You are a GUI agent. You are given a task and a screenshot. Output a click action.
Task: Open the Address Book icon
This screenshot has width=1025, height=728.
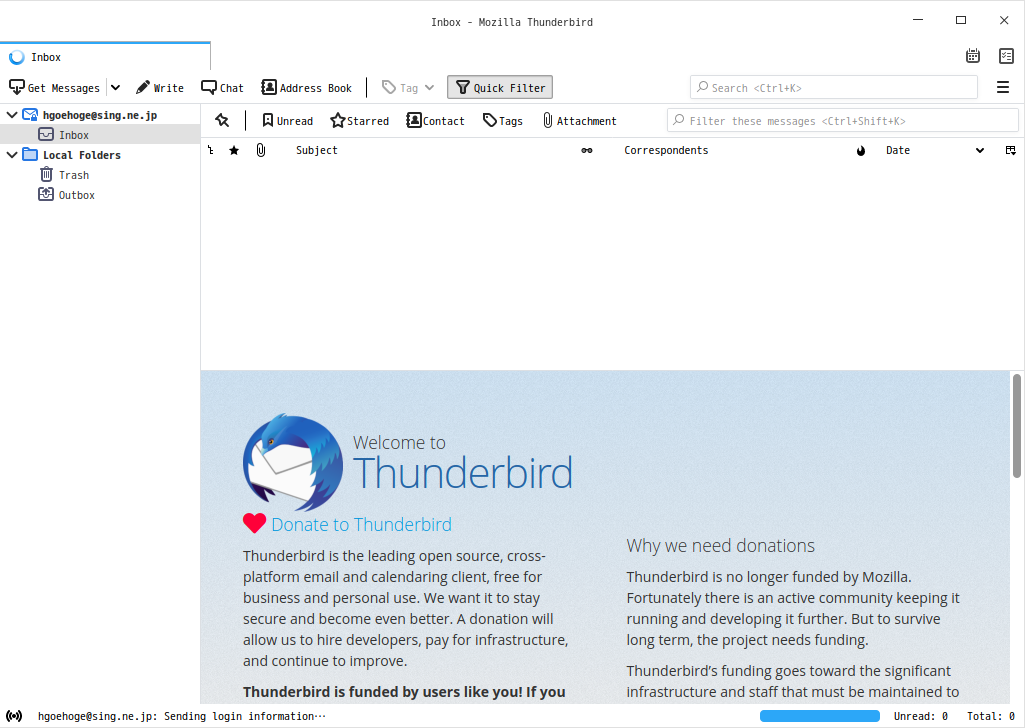(x=269, y=88)
